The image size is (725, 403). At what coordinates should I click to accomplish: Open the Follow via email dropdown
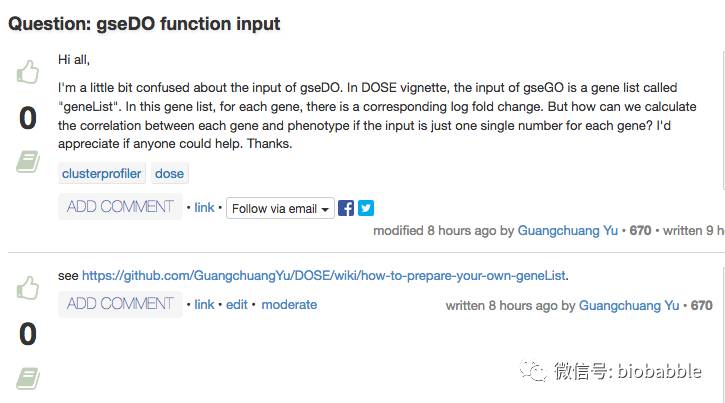[x=280, y=208]
